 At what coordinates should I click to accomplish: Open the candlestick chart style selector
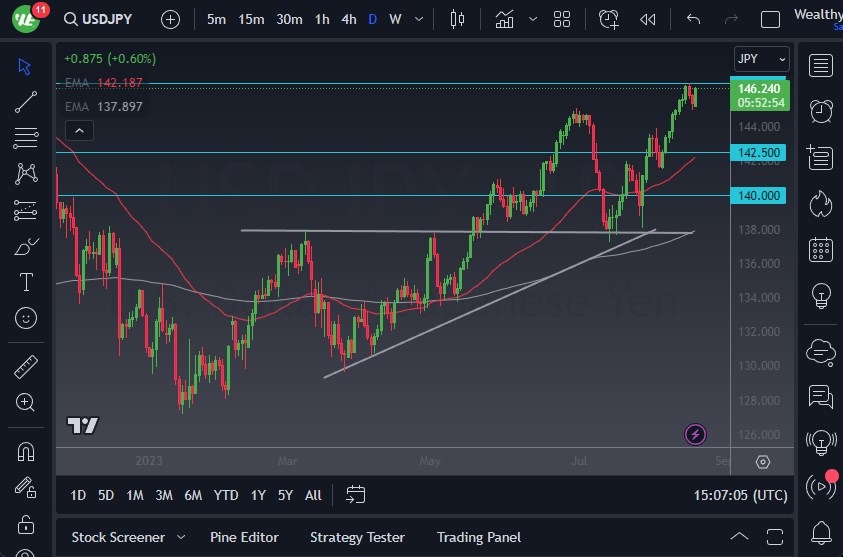point(458,19)
